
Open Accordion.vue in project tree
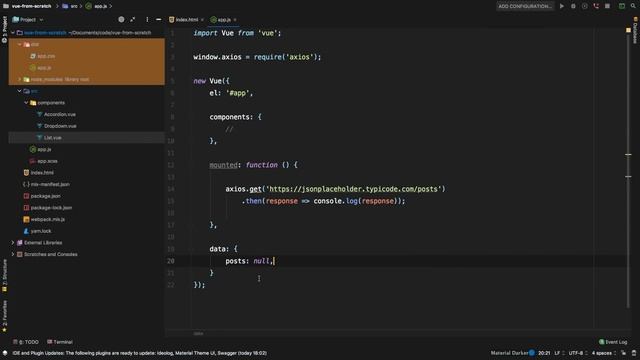click(x=60, y=114)
